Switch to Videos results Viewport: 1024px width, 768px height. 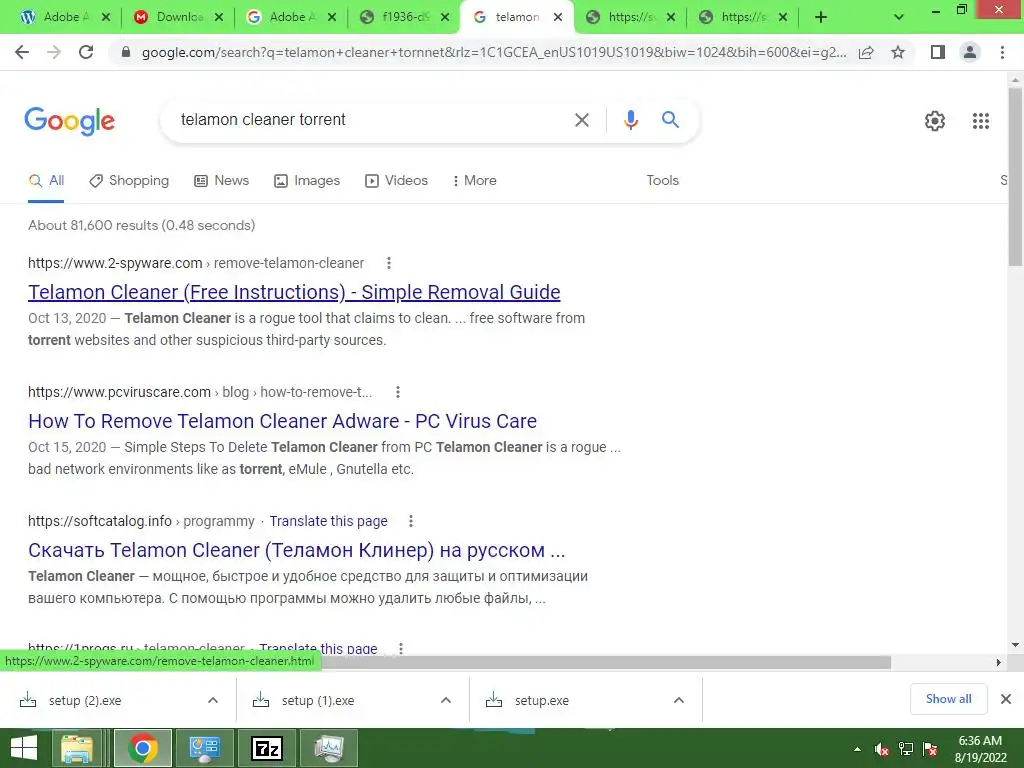[x=396, y=180]
